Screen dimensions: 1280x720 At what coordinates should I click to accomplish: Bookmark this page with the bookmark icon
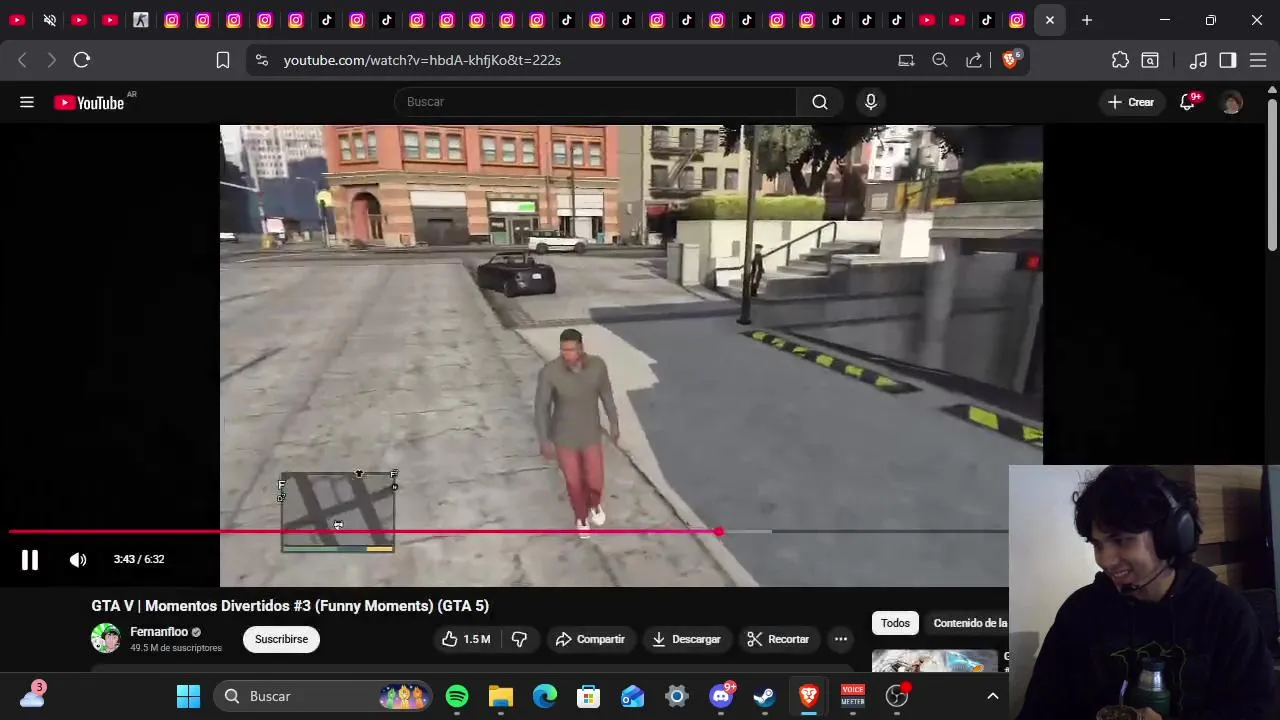(223, 60)
